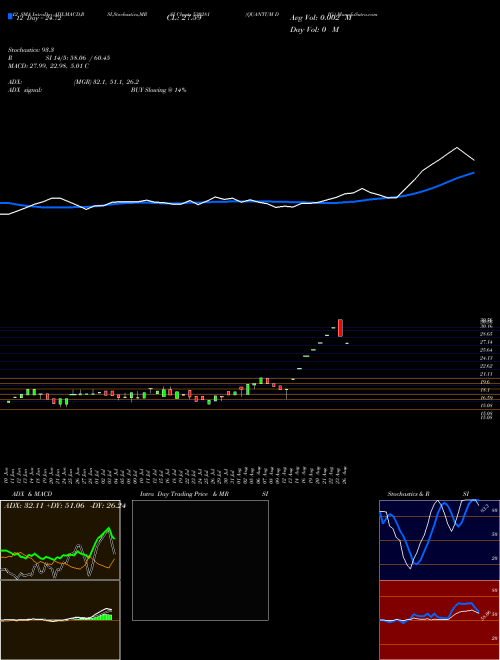Click the "Day Vol: 0 M" text

314,30
